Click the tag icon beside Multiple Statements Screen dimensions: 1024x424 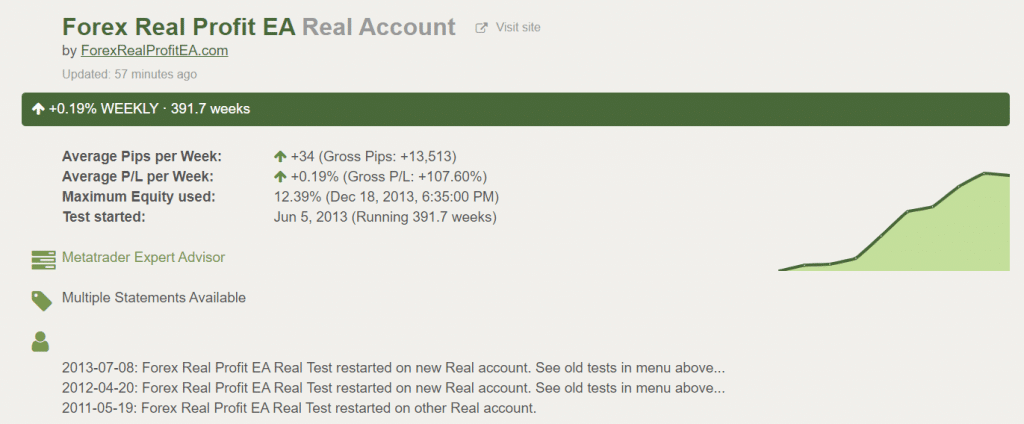pyautogui.click(x=42, y=301)
